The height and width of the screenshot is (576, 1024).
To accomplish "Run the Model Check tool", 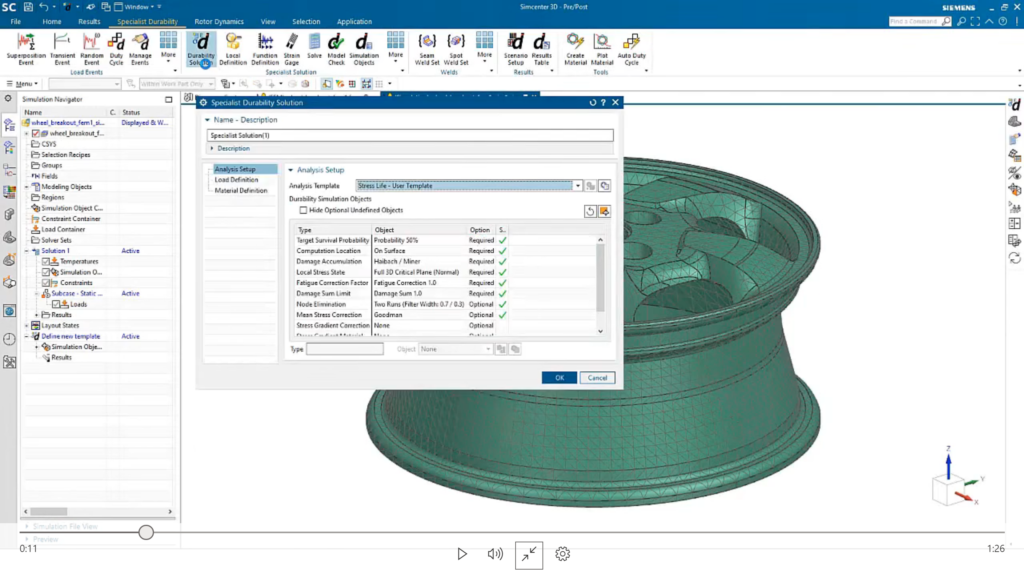I will (x=337, y=46).
